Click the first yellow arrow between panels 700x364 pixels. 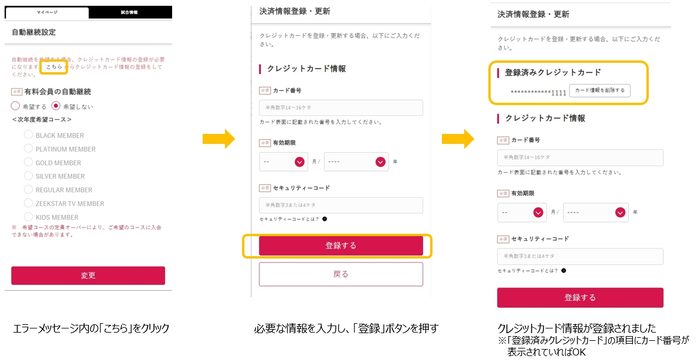tap(219, 139)
